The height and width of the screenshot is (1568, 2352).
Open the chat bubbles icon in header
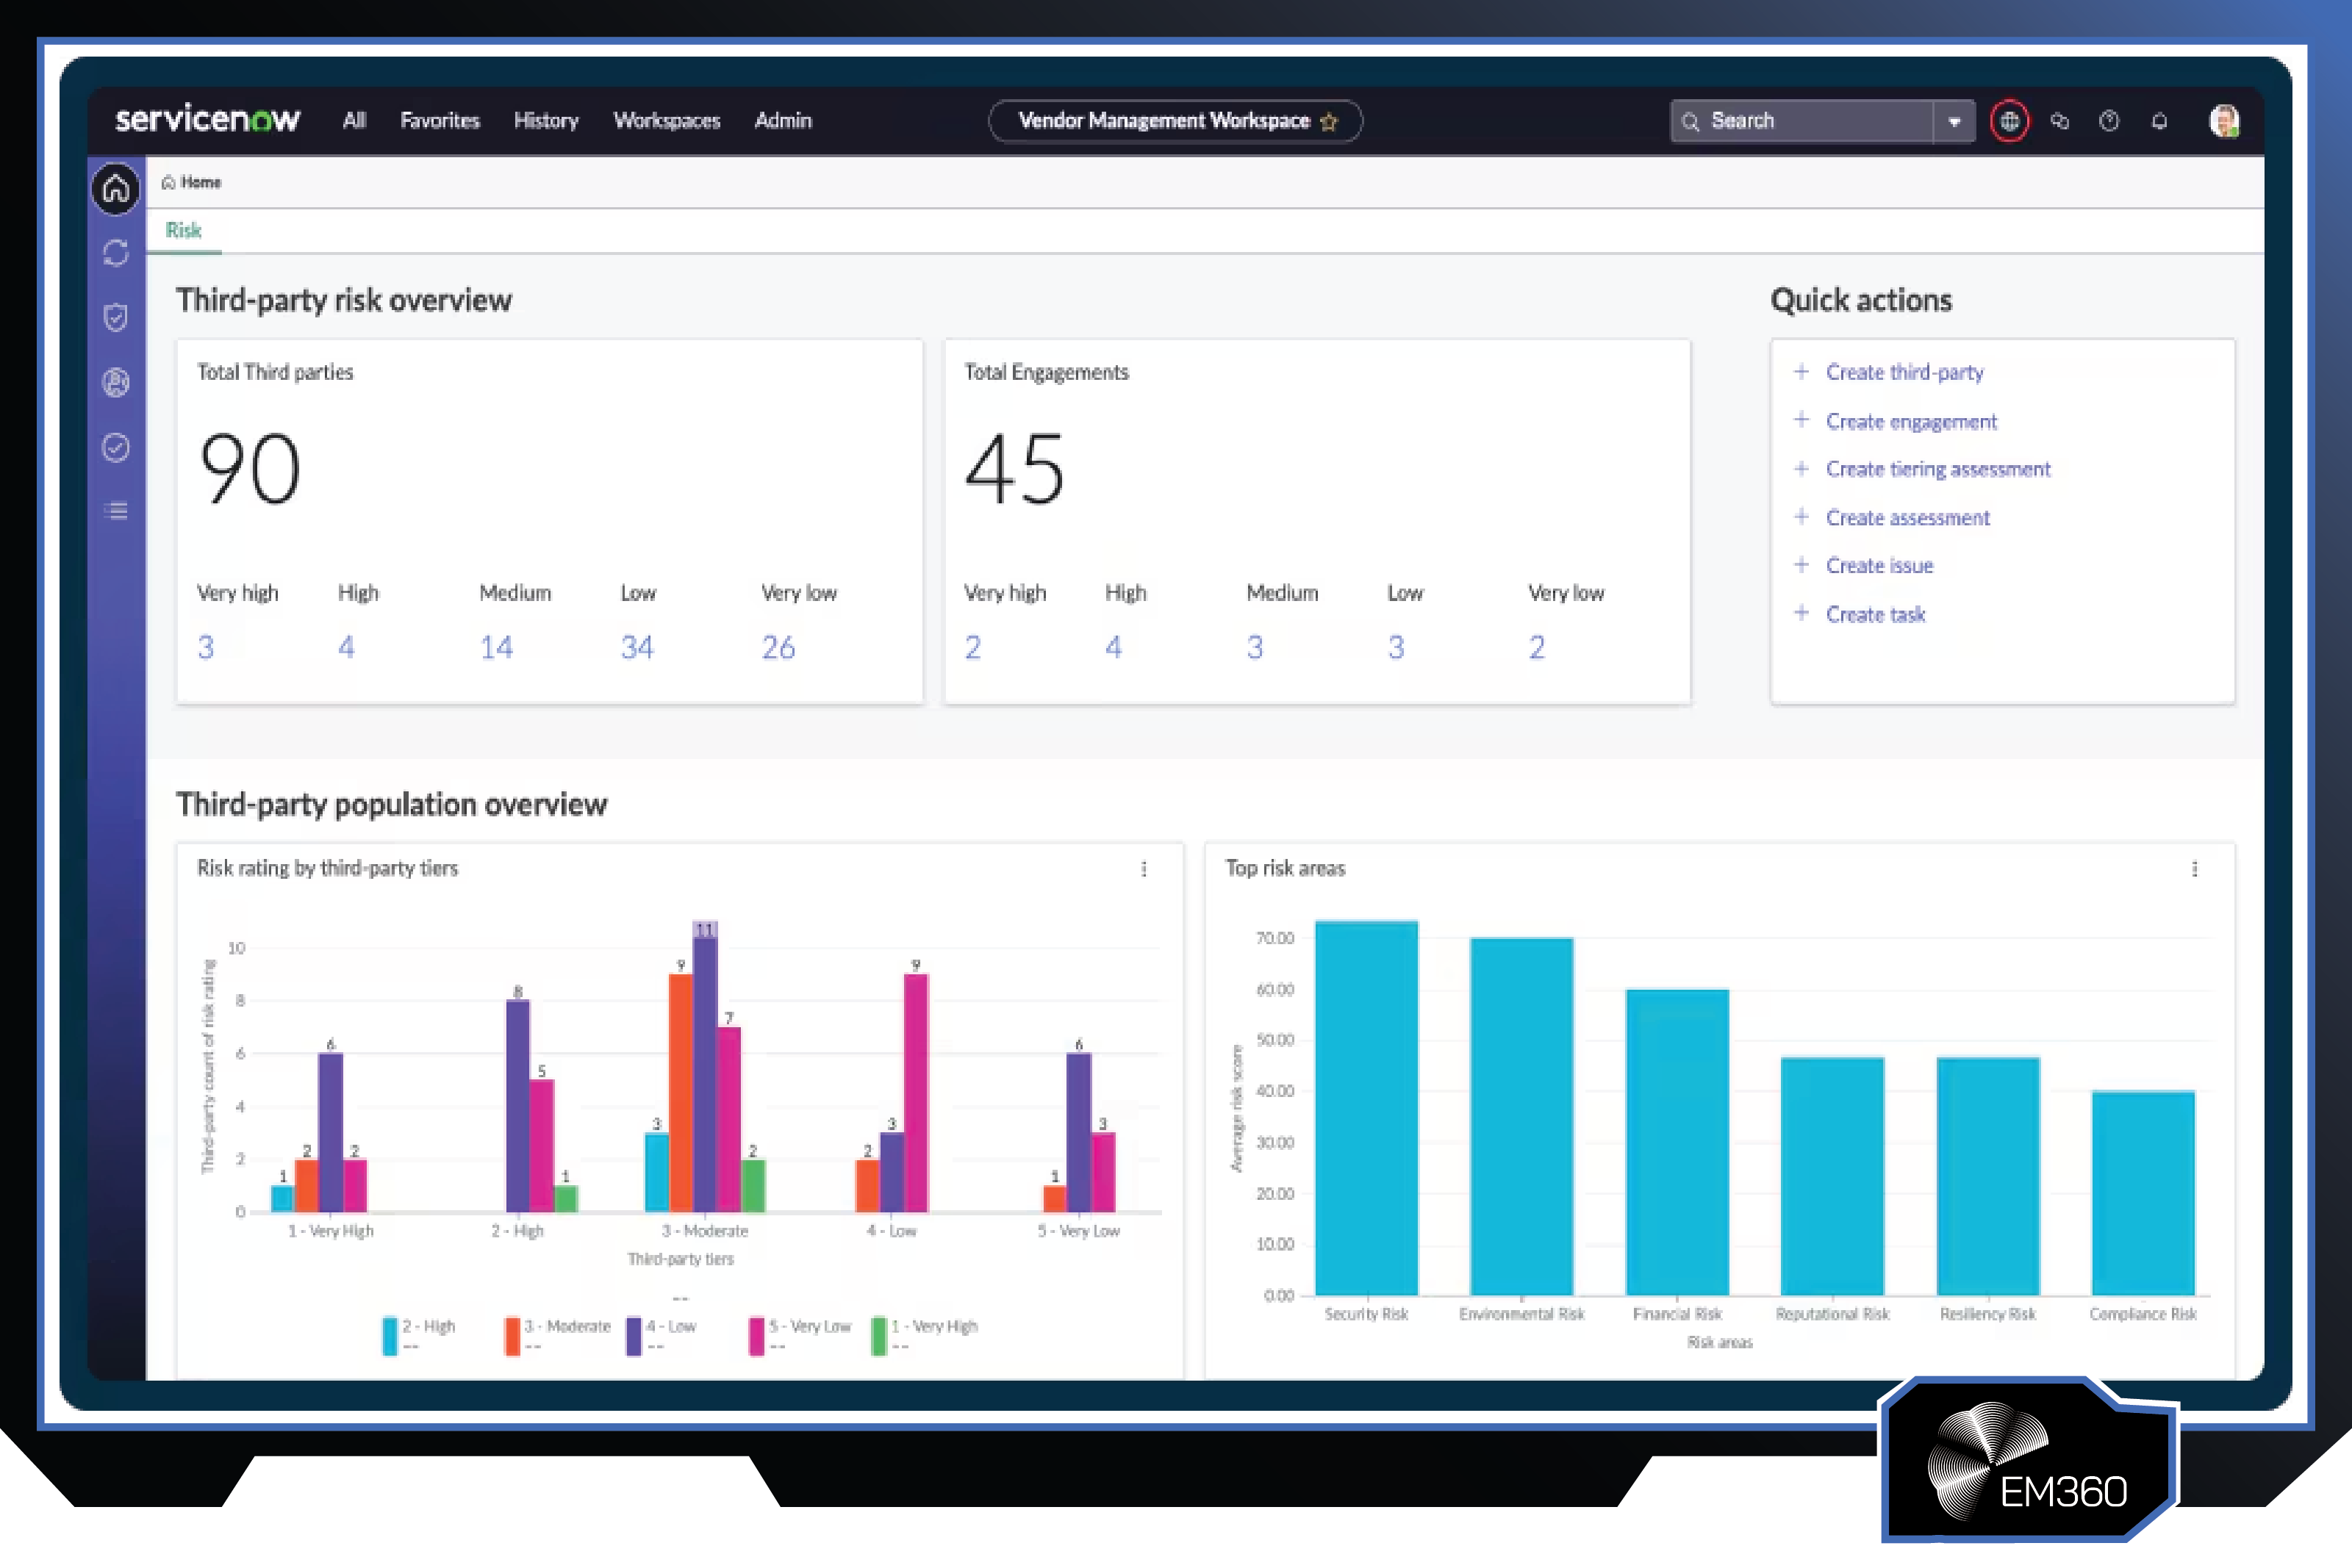click(2059, 121)
